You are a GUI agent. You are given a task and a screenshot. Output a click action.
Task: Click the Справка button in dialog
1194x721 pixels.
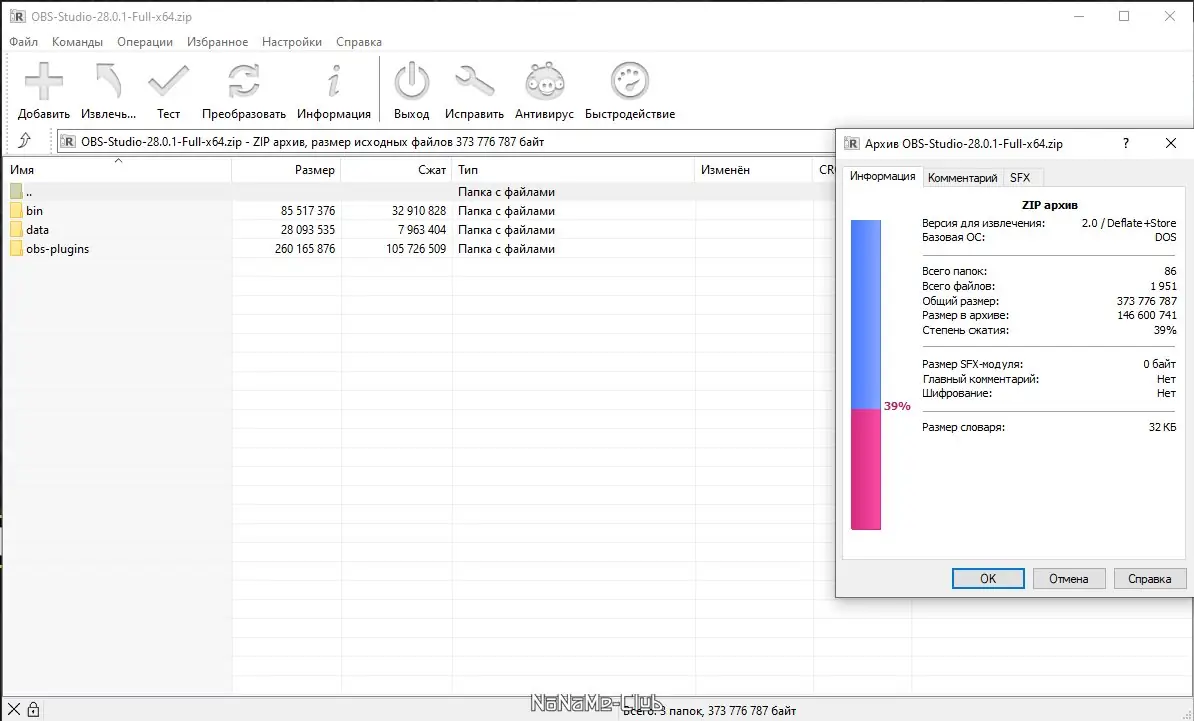coord(1149,578)
